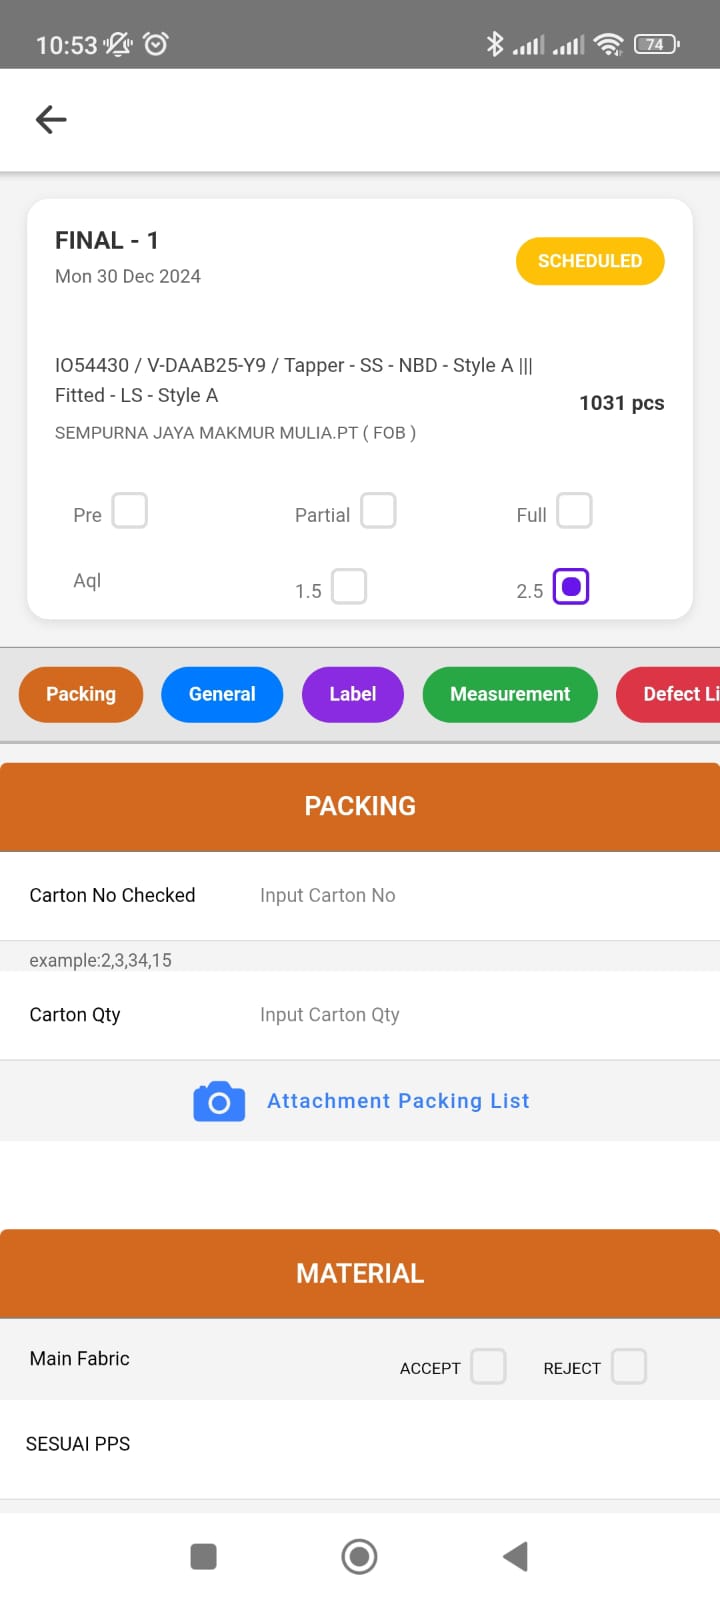Tap the WiFi status icon
The height and width of the screenshot is (1600, 720).
coord(608,44)
